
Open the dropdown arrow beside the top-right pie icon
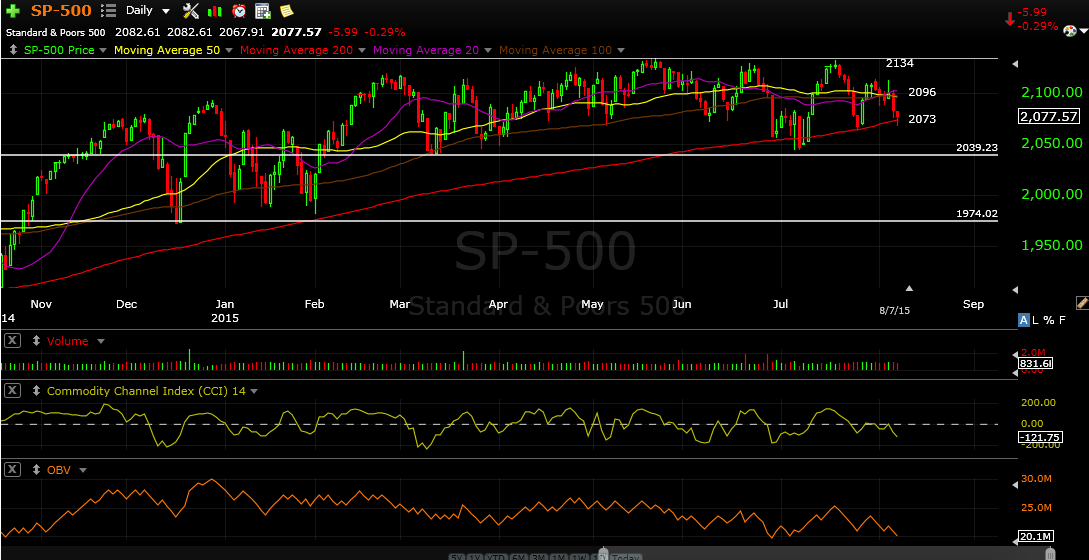point(1083,31)
